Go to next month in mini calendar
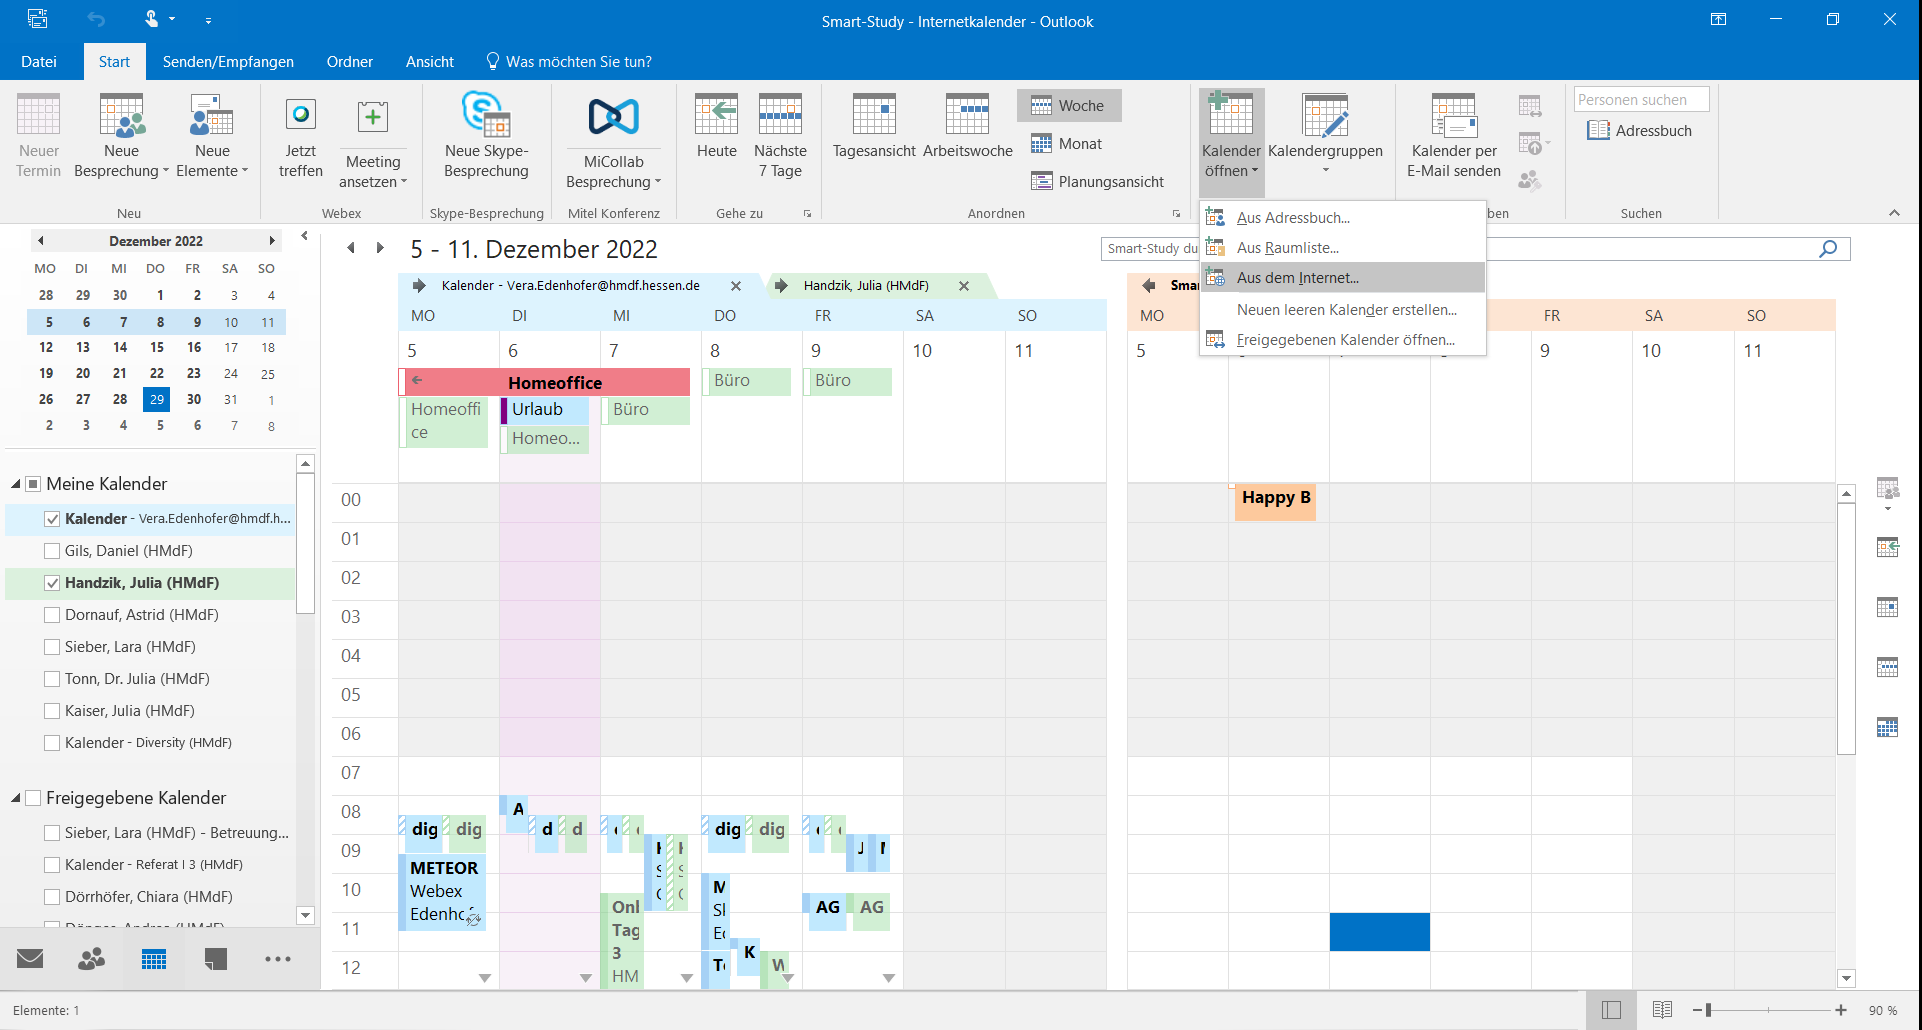Screen dimensions: 1922x1030 [271, 241]
